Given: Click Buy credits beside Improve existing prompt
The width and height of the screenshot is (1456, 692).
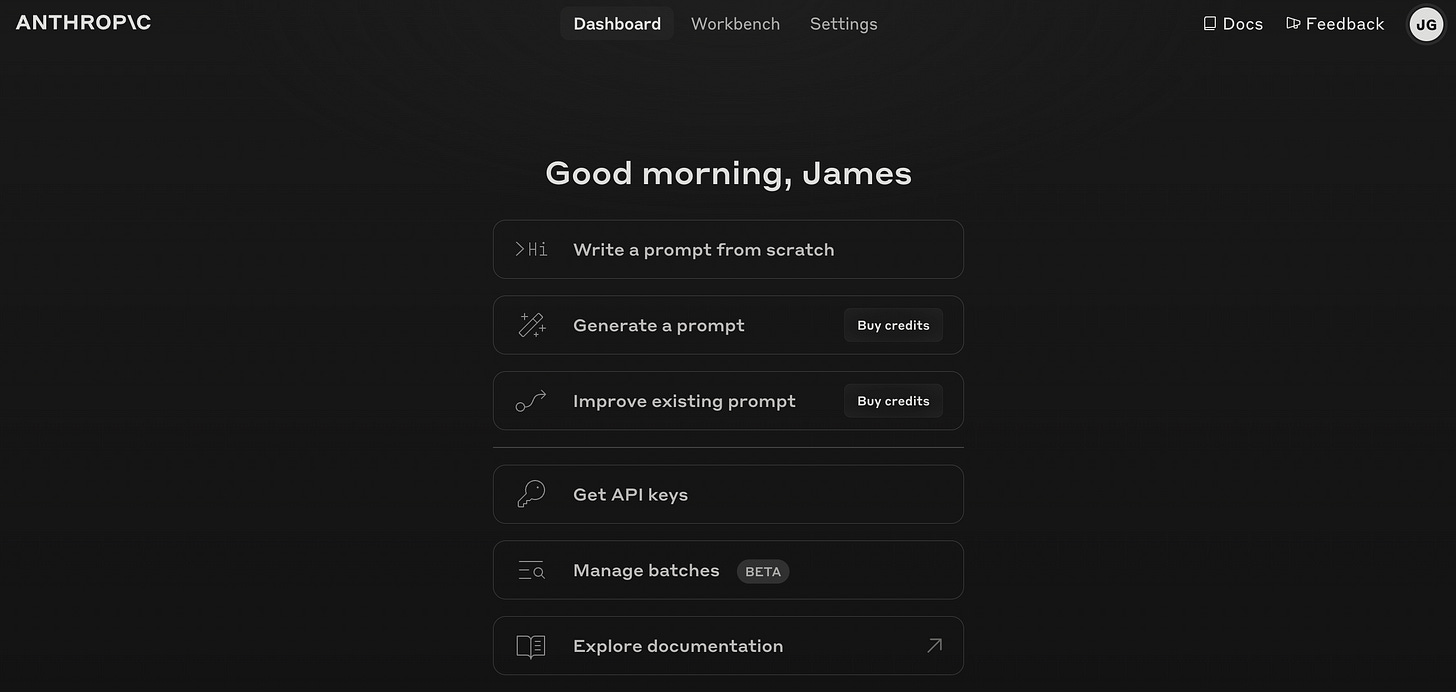Looking at the screenshot, I should click(893, 401).
